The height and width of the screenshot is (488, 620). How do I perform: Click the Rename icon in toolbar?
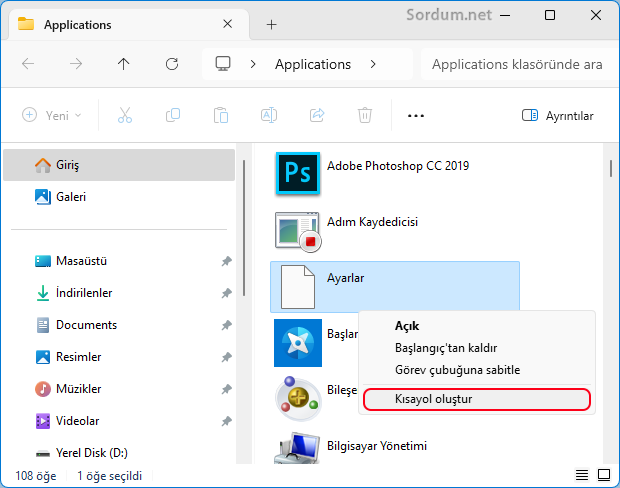tap(269, 115)
